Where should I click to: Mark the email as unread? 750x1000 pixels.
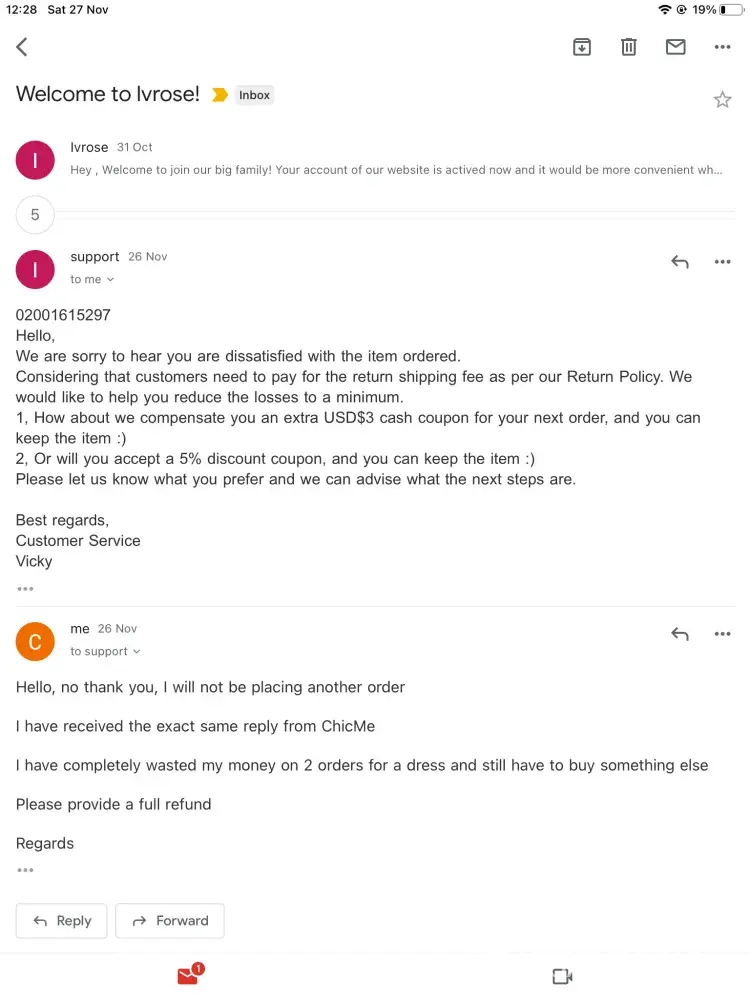[676, 47]
